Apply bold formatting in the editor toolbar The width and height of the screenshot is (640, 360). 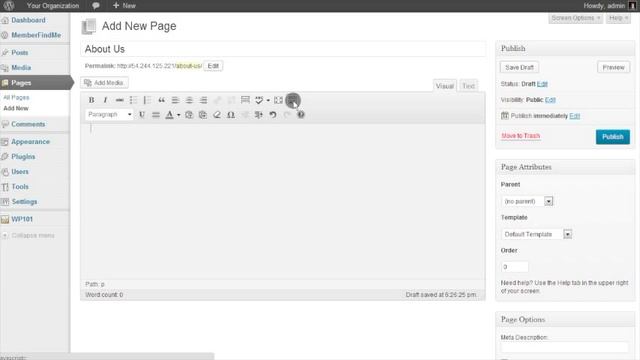point(91,100)
